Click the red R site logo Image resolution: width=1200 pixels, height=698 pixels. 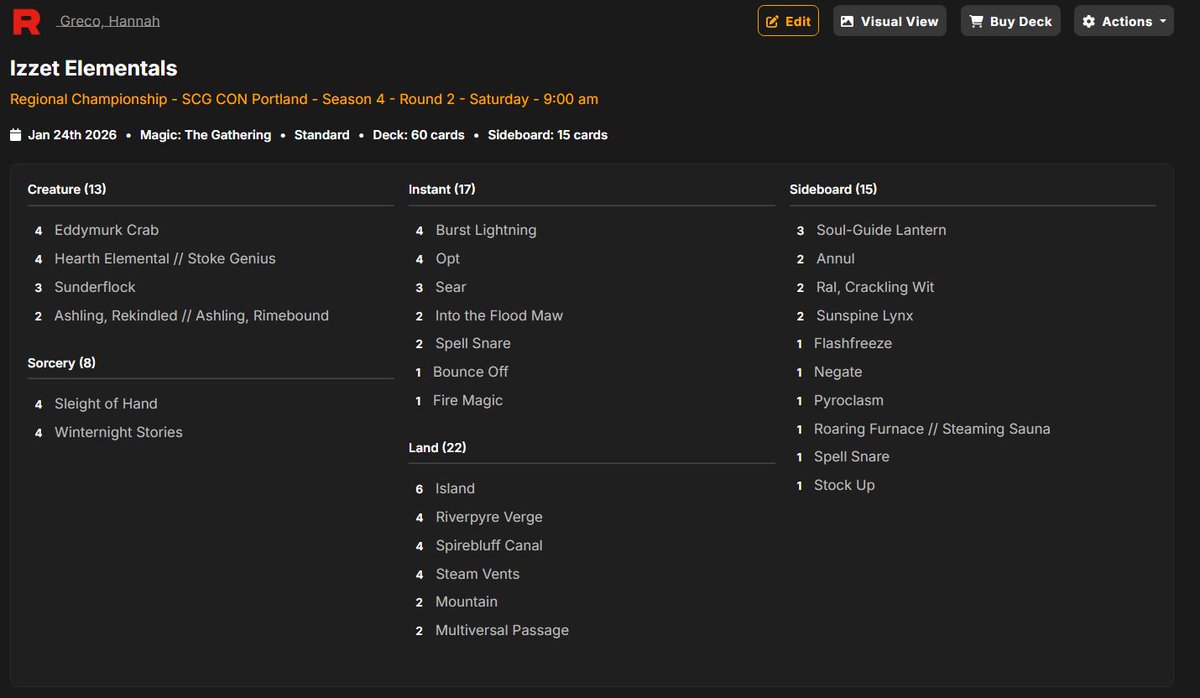click(x=26, y=21)
